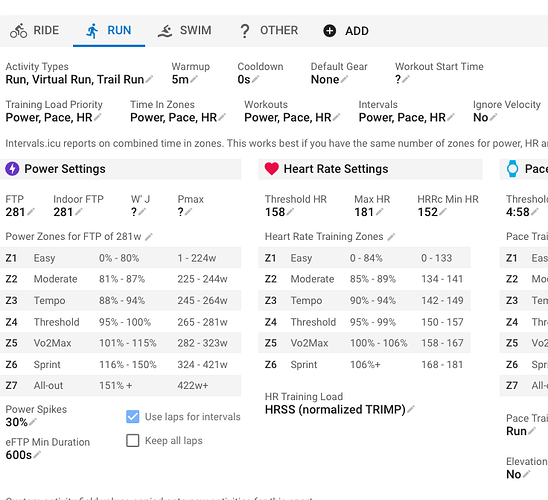Viewport: 548px width, 500px height.
Task: Switch to the RIDE tab
Action: [x=34, y=31]
